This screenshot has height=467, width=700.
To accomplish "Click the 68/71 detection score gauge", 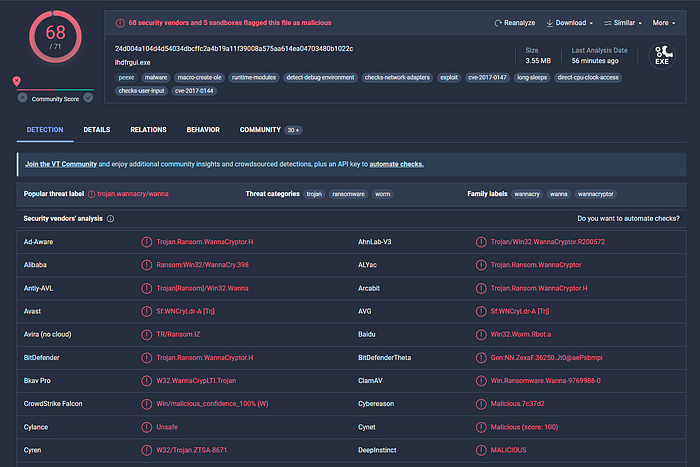I will coord(55,37).
